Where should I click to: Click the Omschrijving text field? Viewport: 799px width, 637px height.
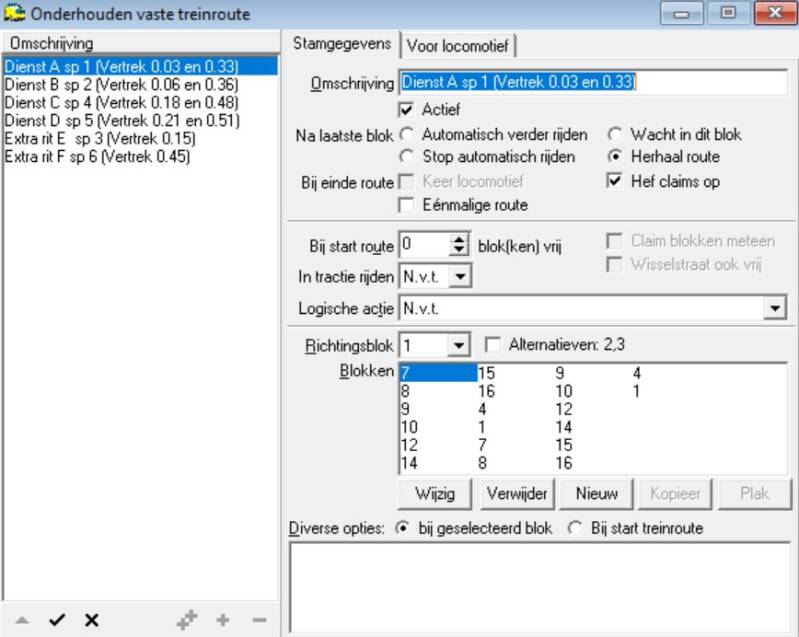click(593, 83)
